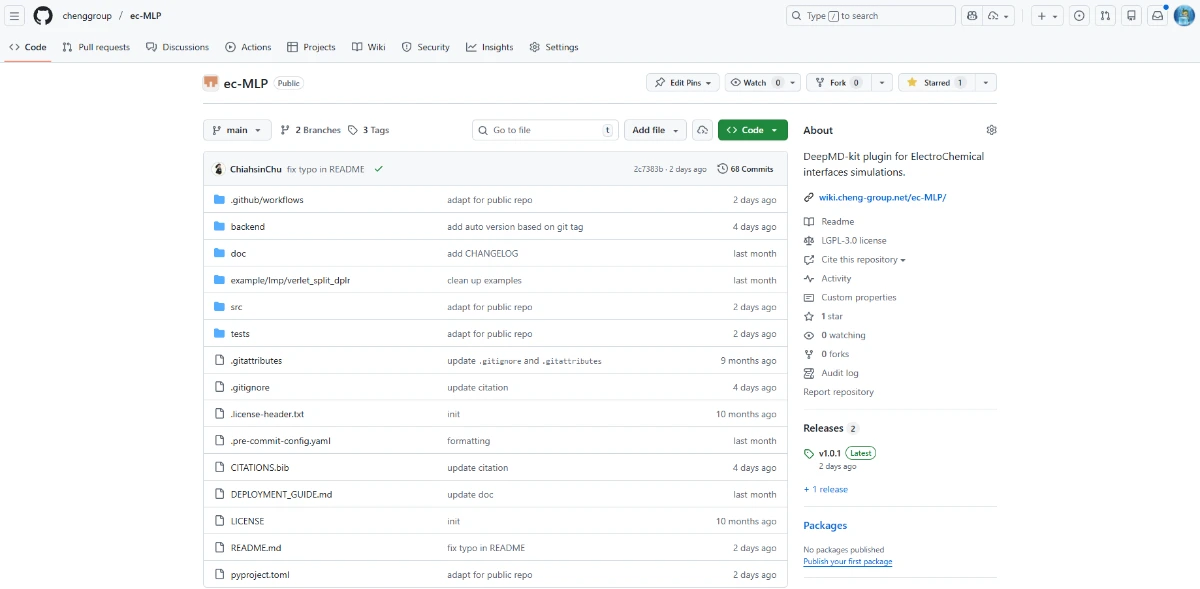Open issues icon in top header

[x=1079, y=16]
